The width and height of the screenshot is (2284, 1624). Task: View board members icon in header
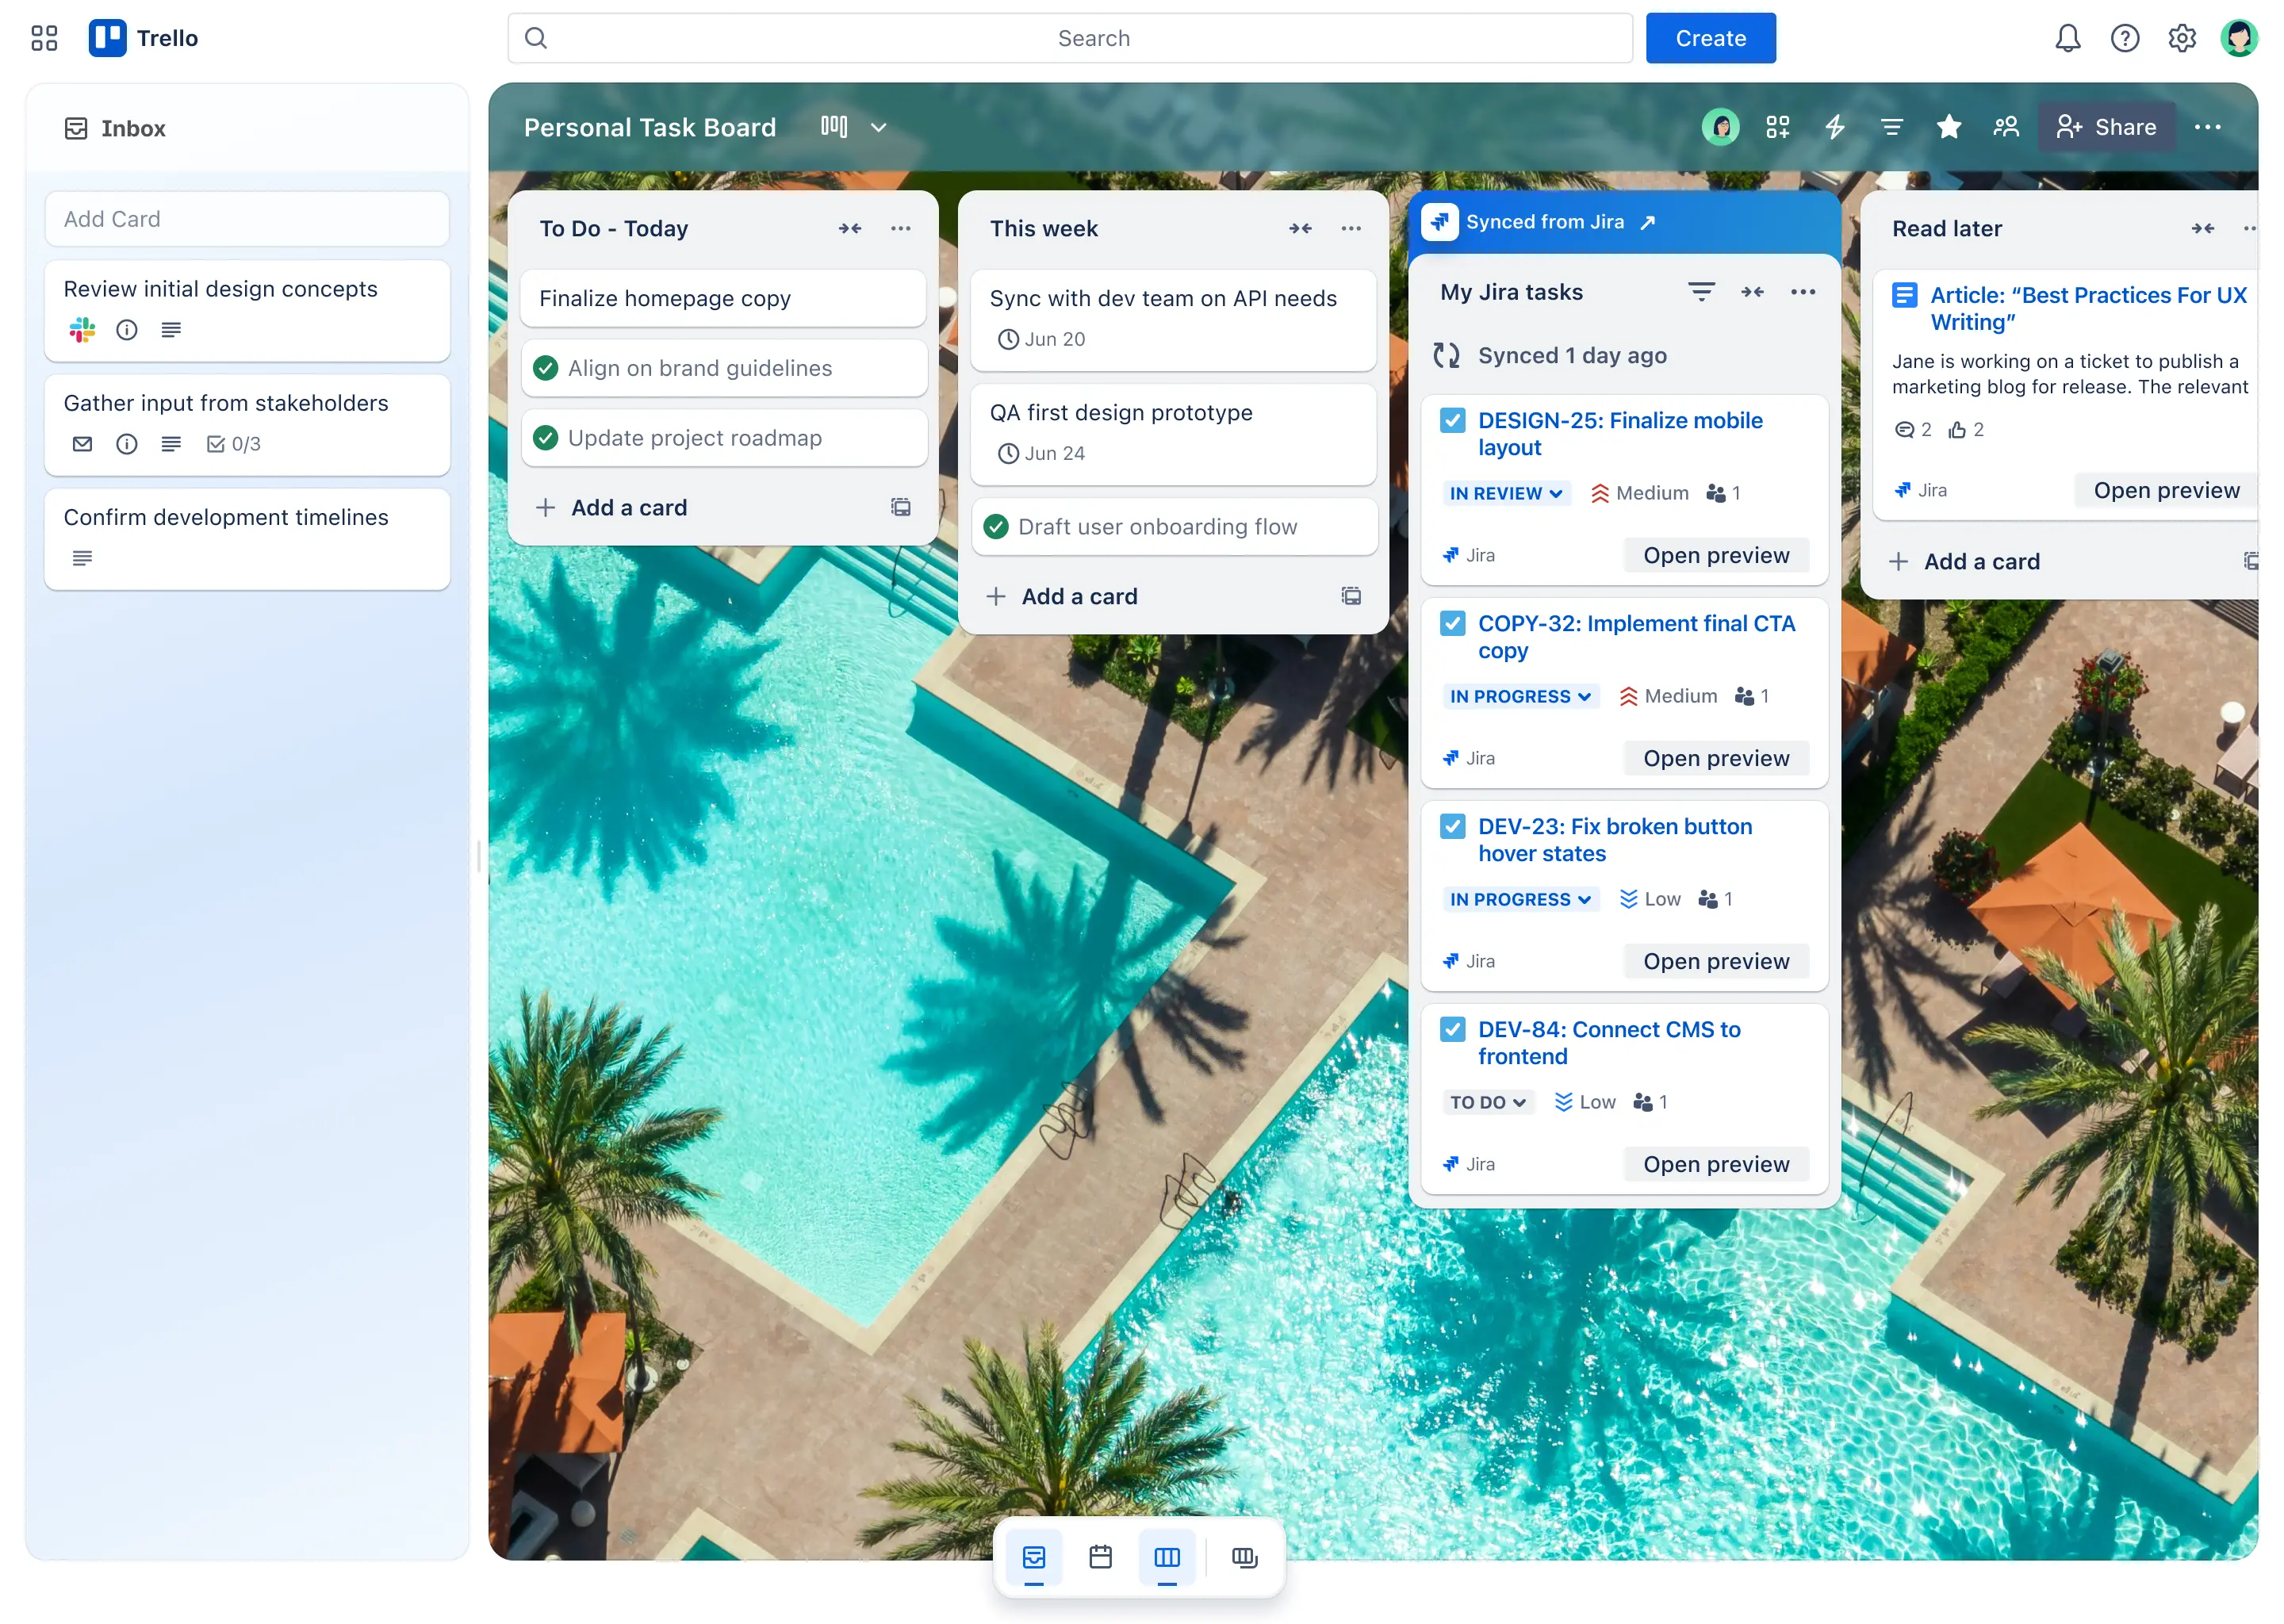pyautogui.click(x=2006, y=126)
